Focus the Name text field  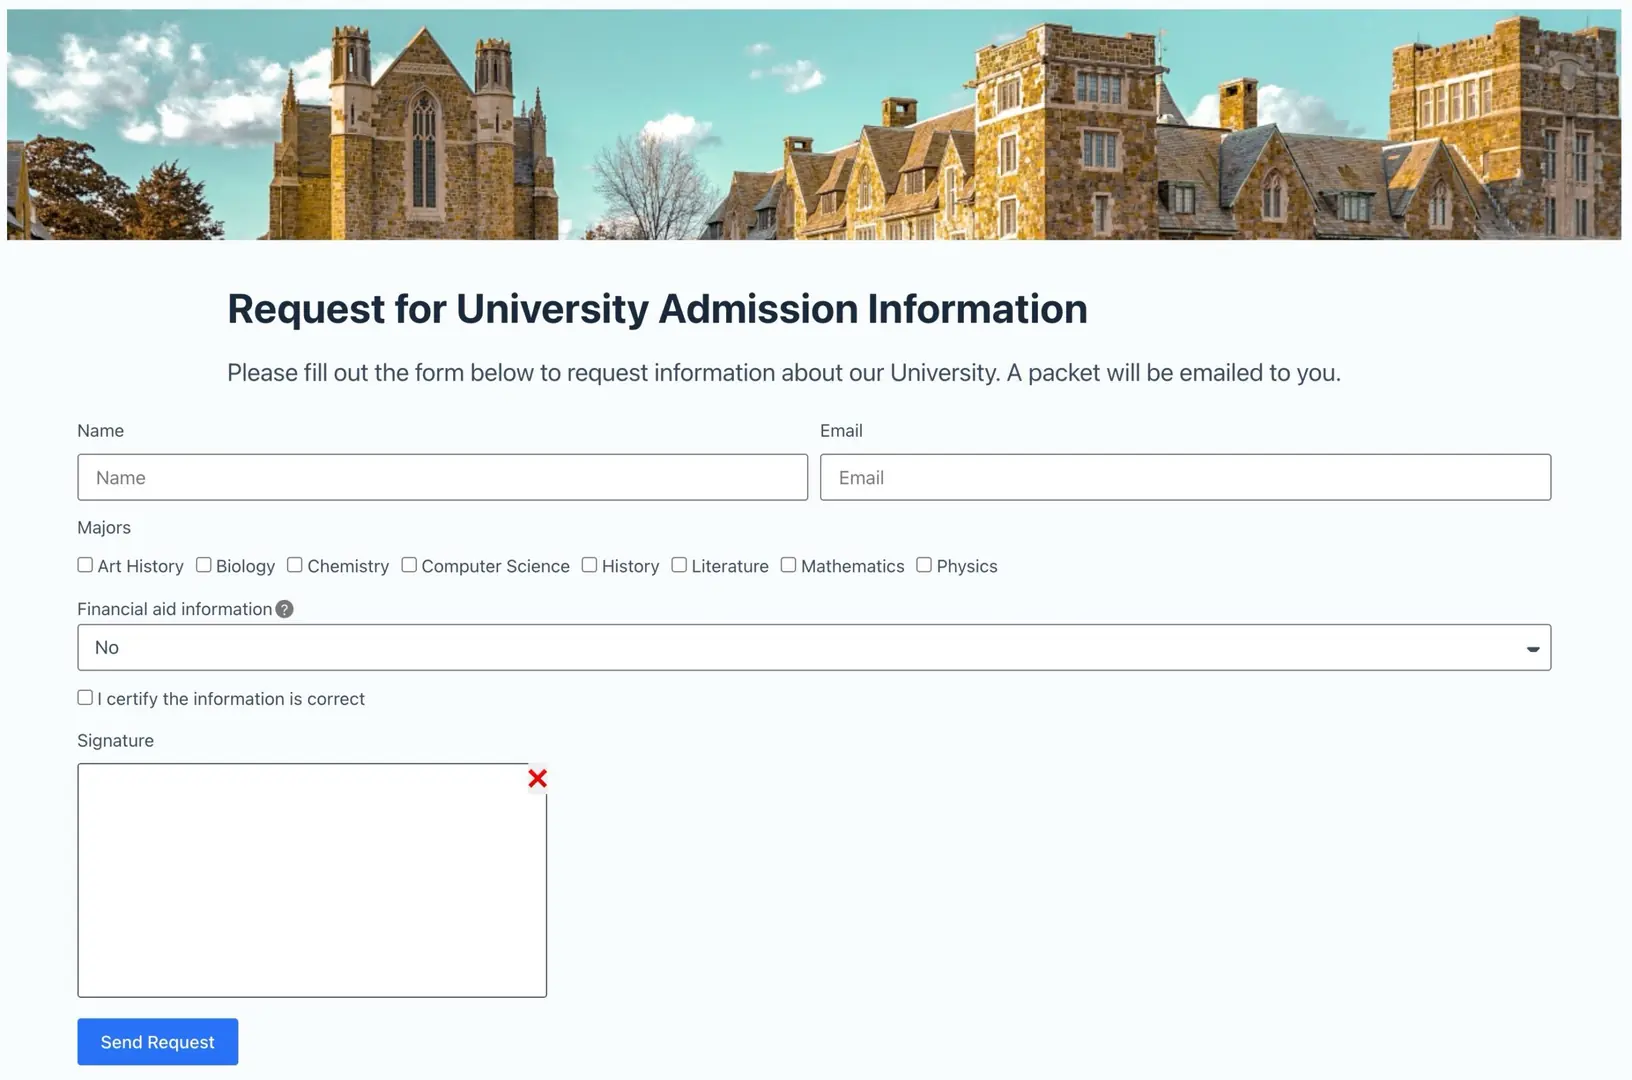[x=442, y=478]
